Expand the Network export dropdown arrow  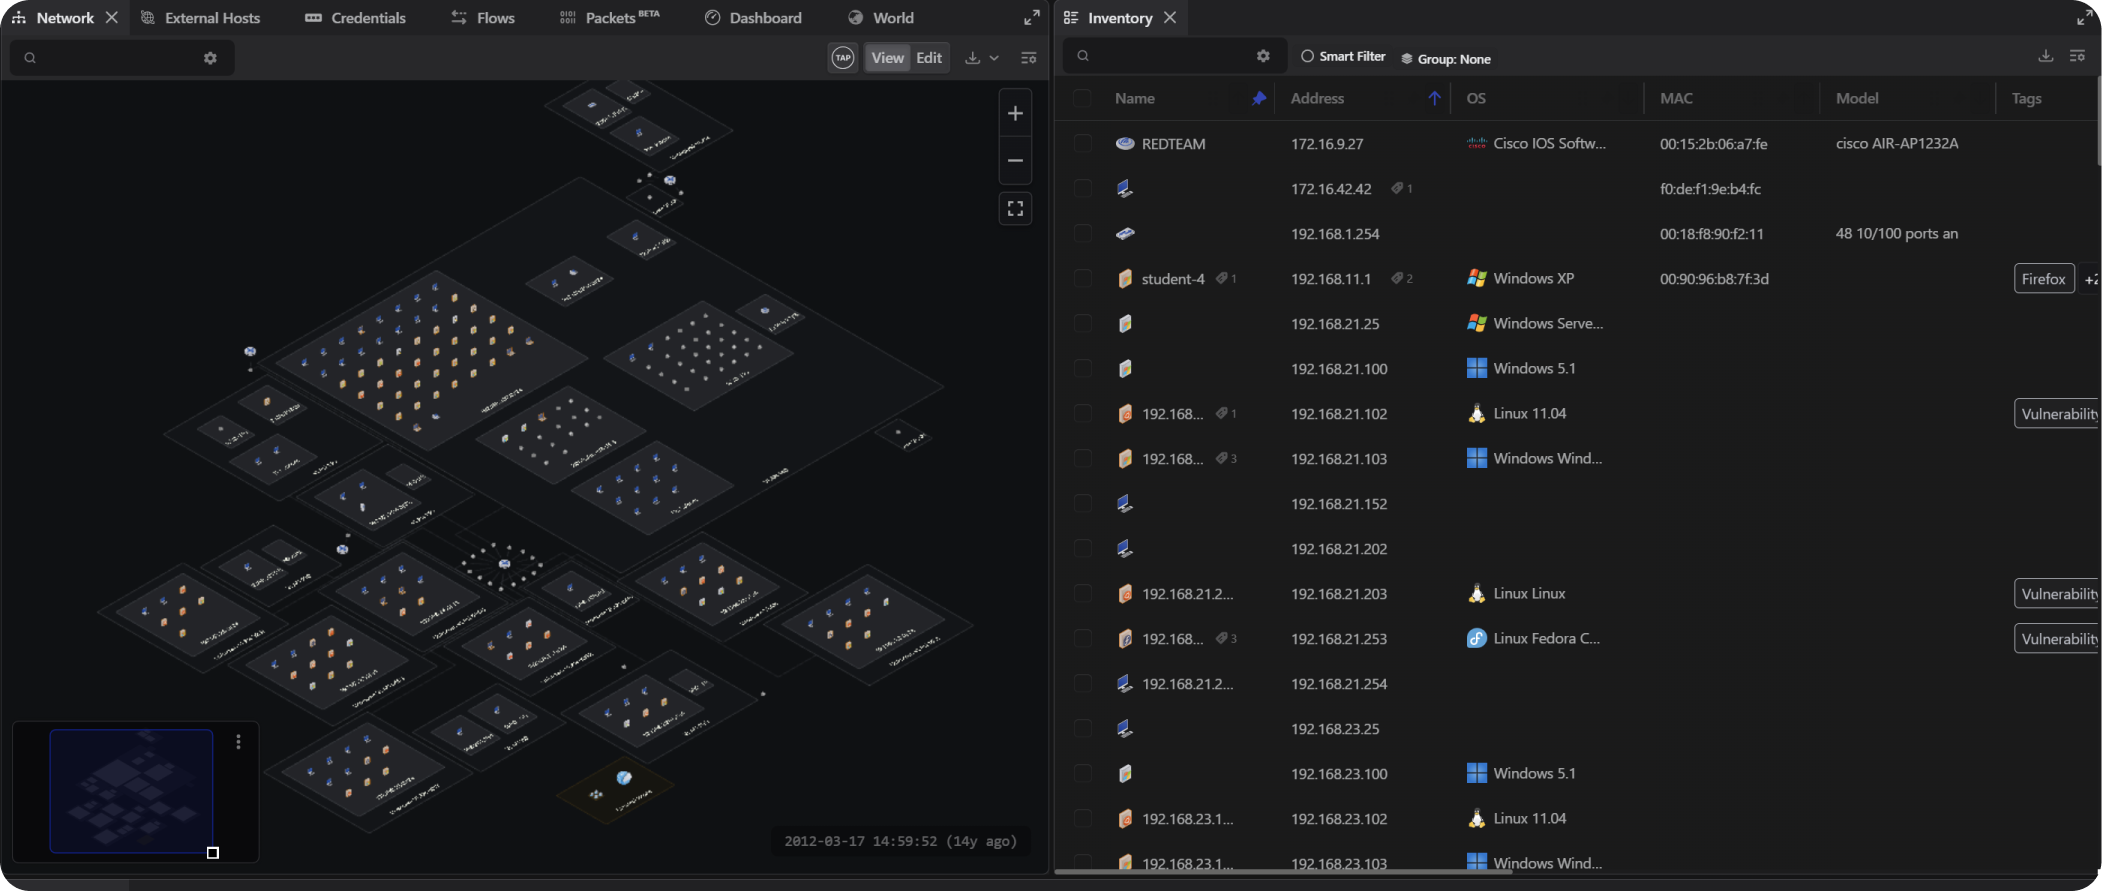pos(994,58)
